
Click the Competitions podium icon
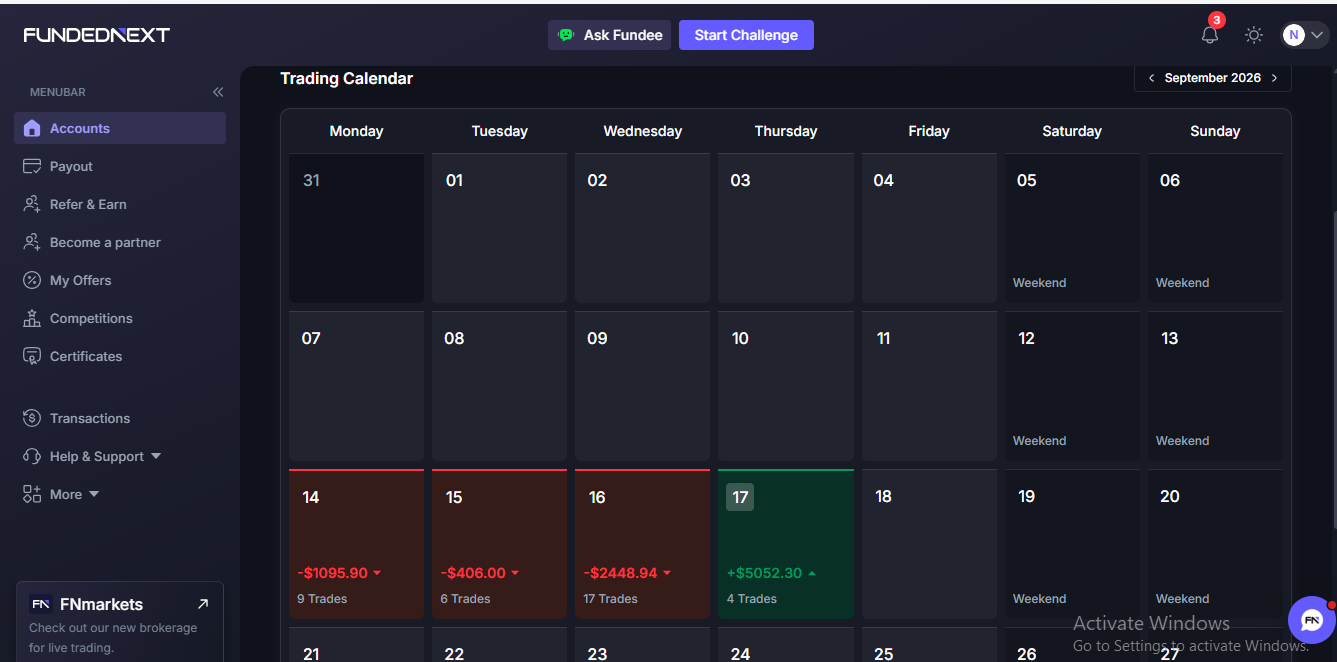(x=32, y=318)
